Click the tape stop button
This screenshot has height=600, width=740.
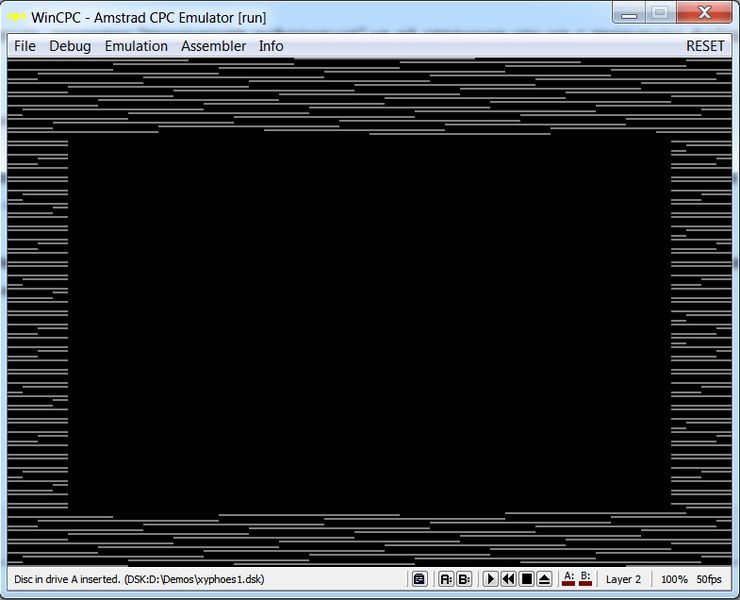tap(527, 579)
